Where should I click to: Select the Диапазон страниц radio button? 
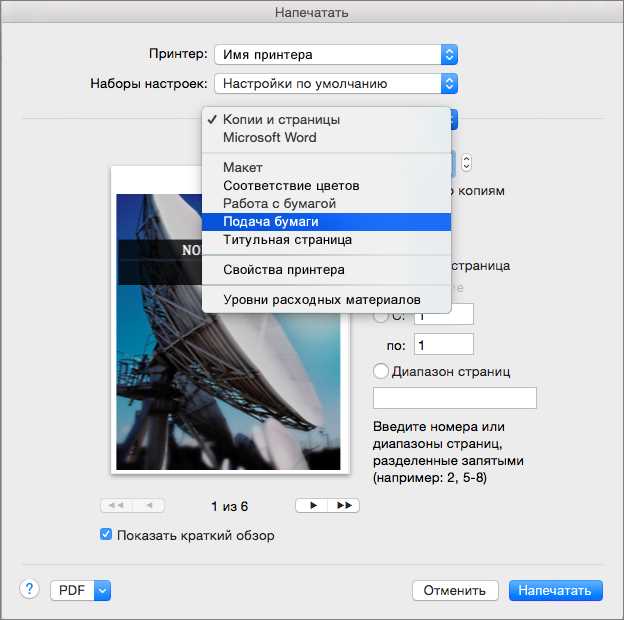pyautogui.click(x=381, y=371)
